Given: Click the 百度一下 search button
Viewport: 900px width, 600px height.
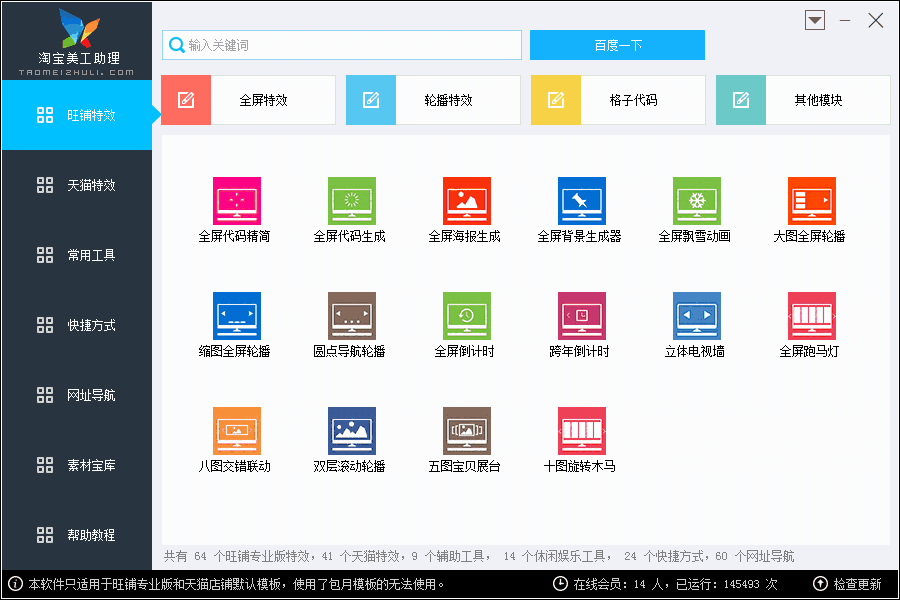Looking at the screenshot, I should coord(617,45).
